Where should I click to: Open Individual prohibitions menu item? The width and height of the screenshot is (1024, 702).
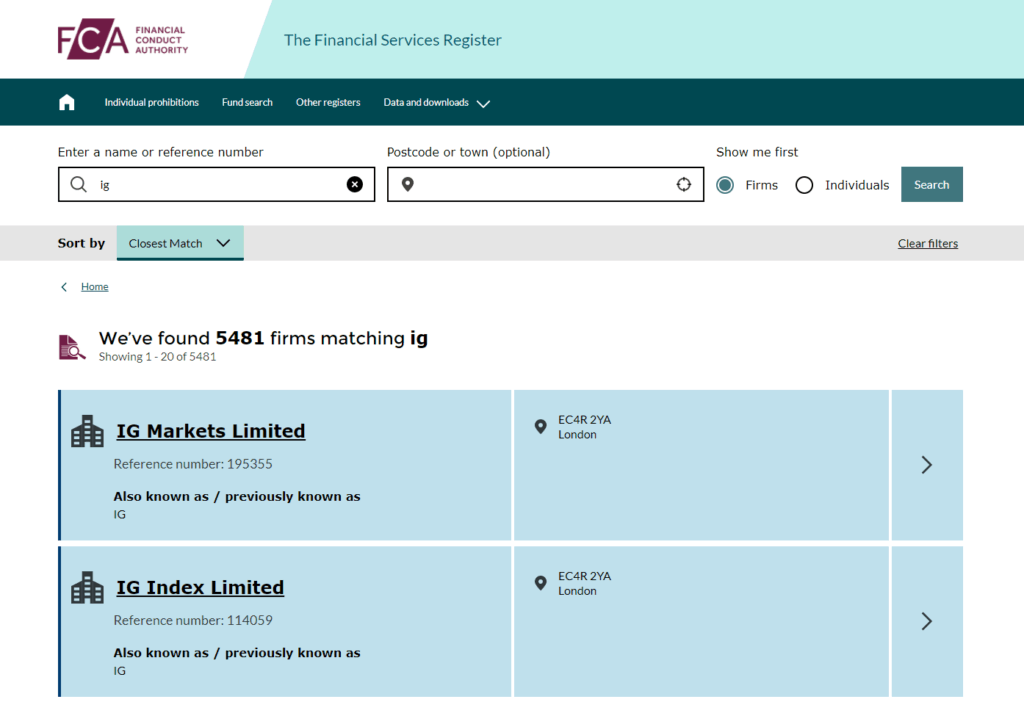[152, 103]
